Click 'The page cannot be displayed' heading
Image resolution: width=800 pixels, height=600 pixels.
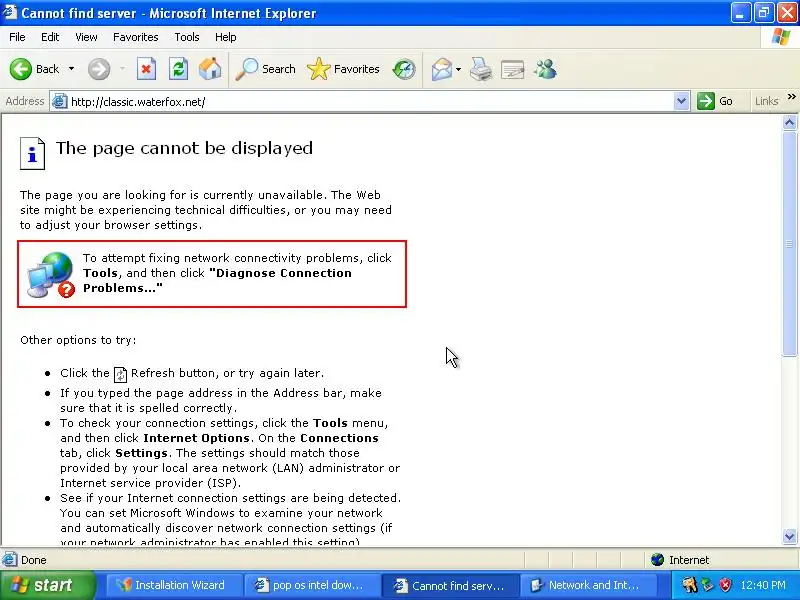coord(184,148)
